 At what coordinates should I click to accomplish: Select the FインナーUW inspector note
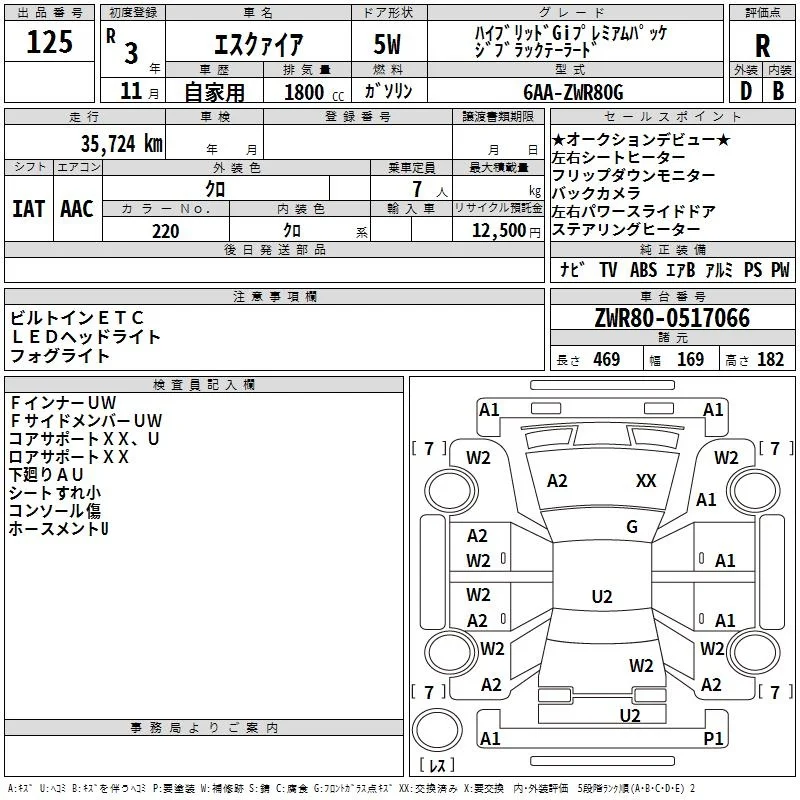(63, 403)
